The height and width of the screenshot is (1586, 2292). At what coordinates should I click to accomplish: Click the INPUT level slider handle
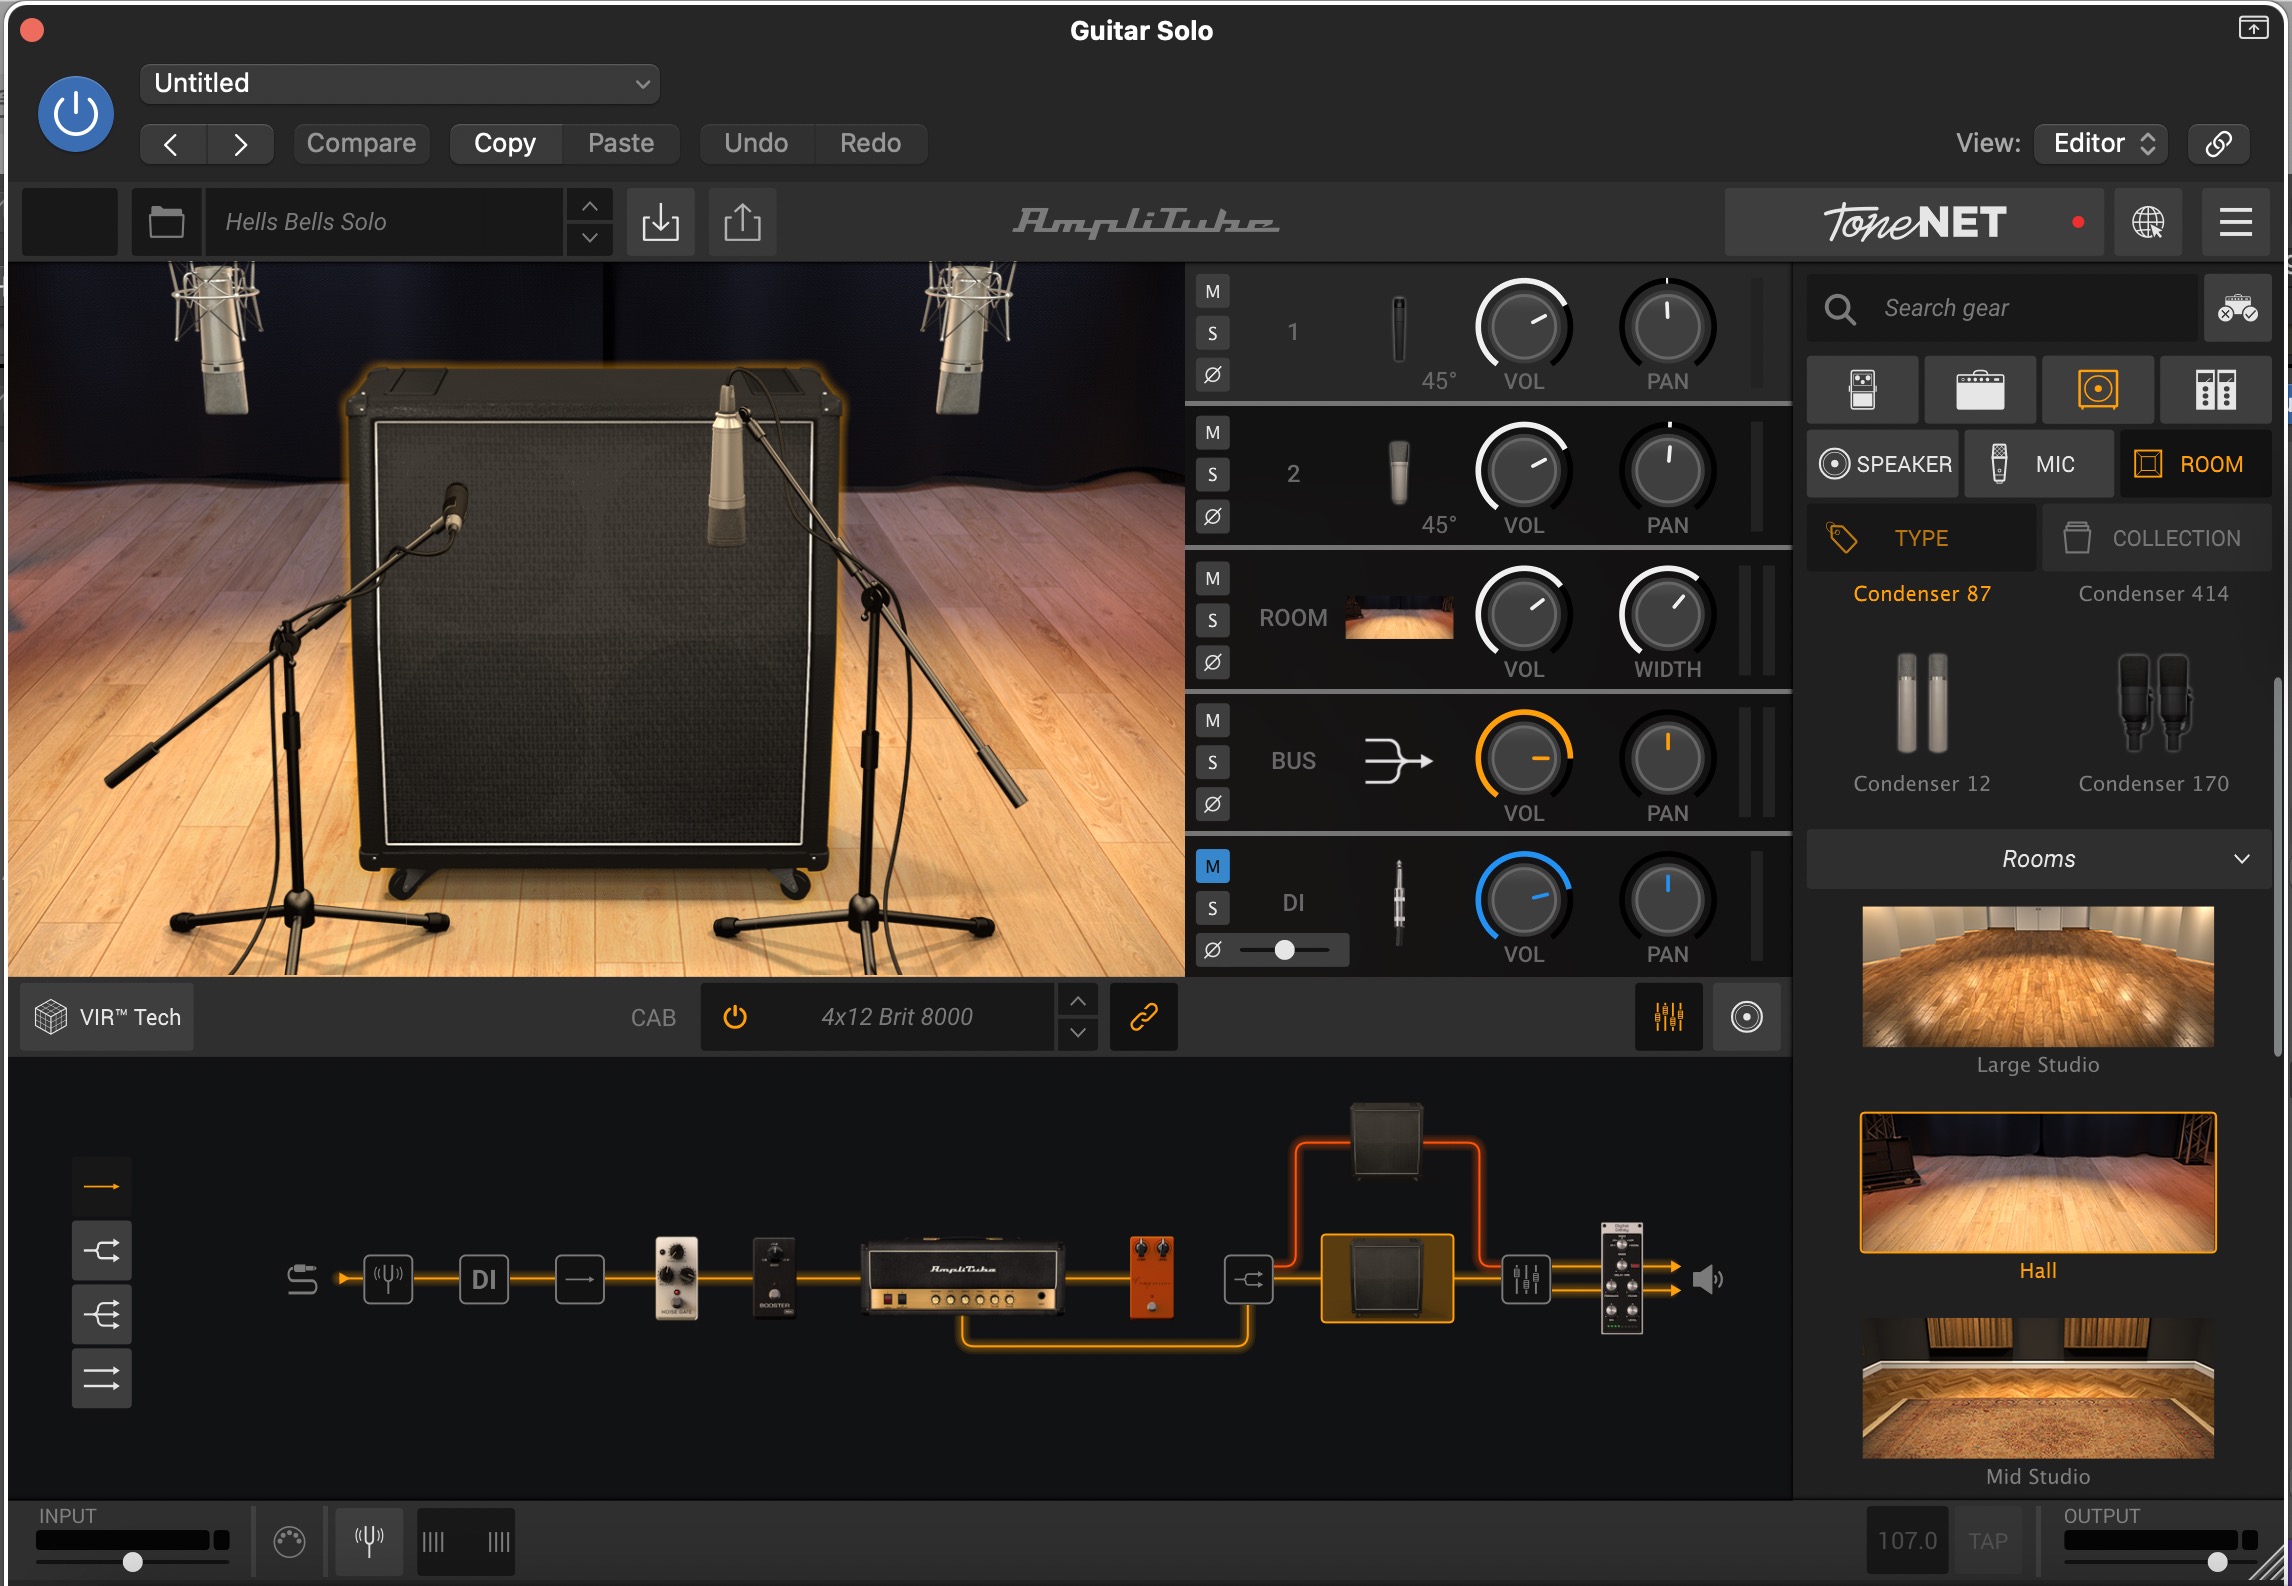tap(133, 1562)
